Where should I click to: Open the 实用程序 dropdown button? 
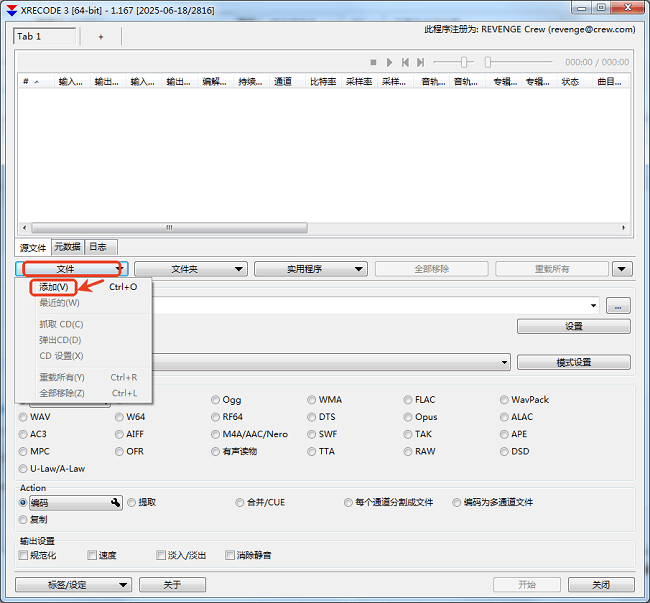310,269
